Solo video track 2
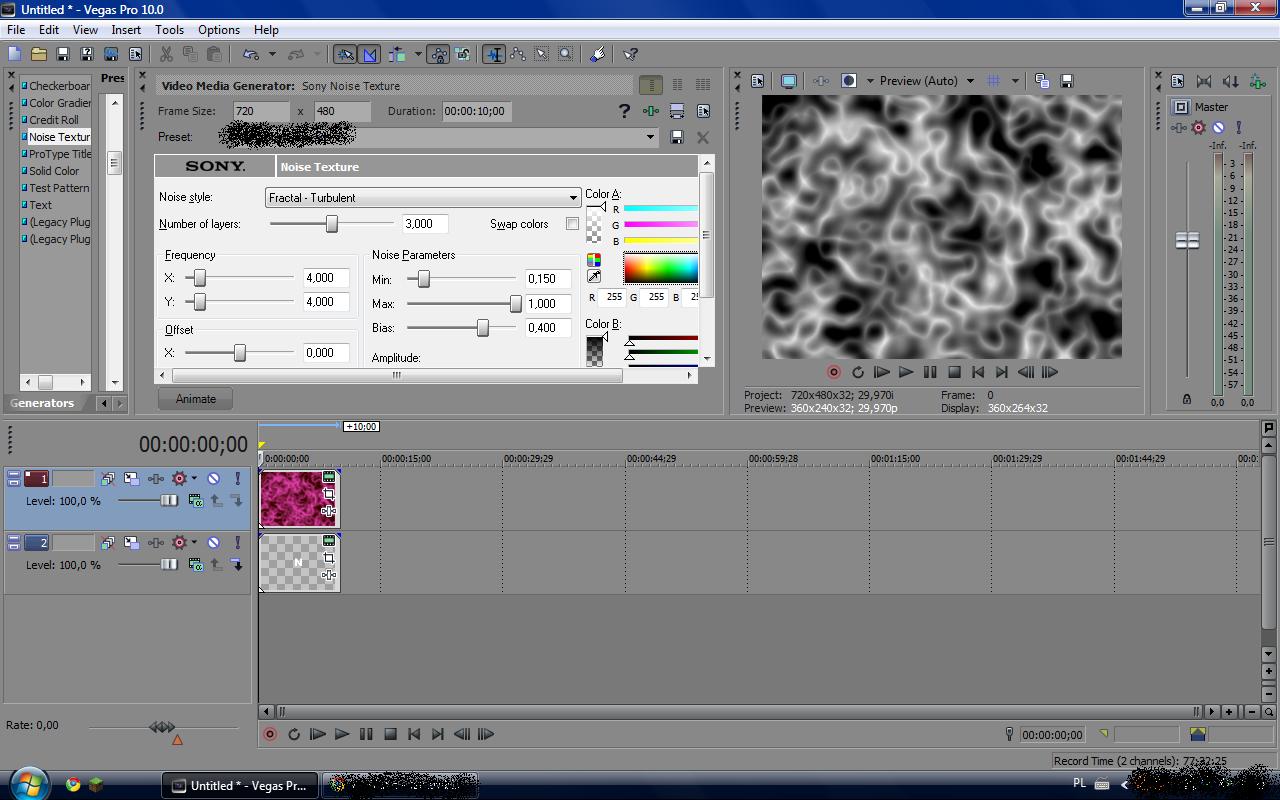This screenshot has height=800, width=1280. click(237, 542)
